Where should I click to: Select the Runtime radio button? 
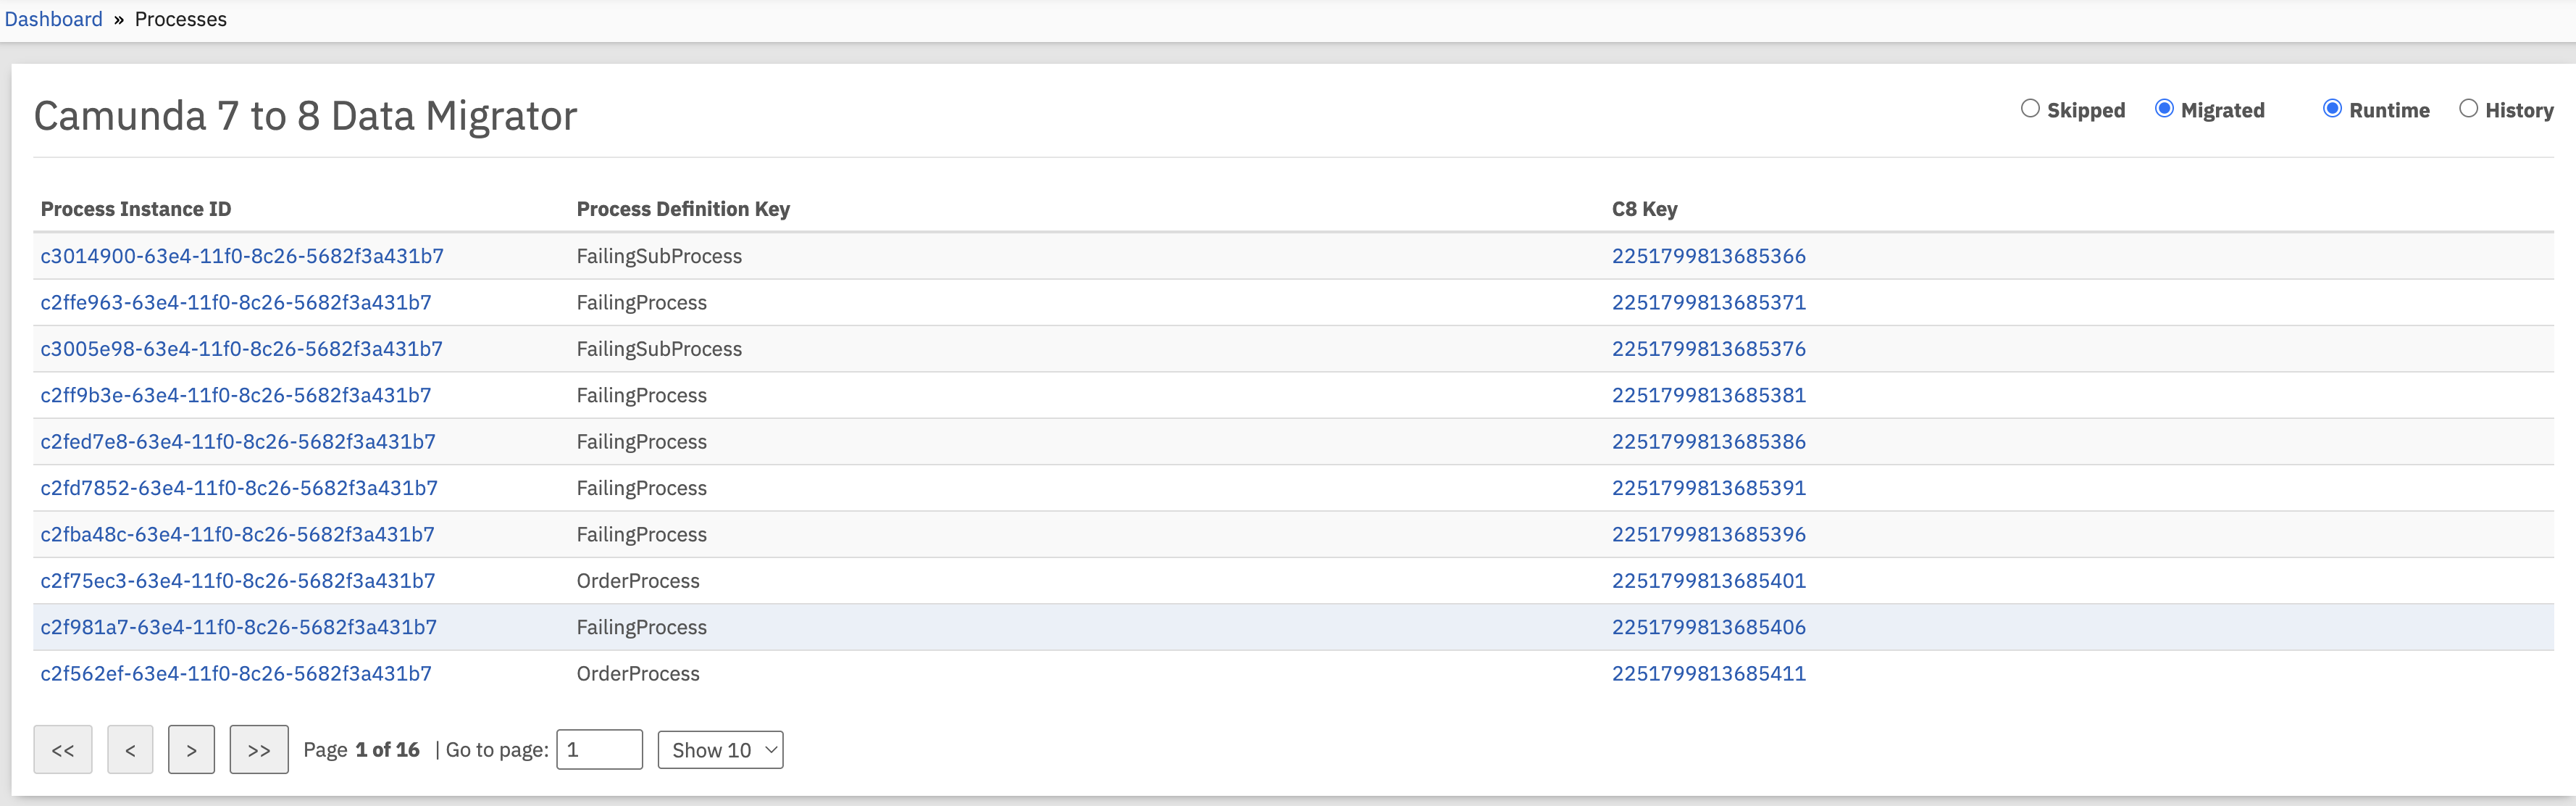tap(2332, 109)
